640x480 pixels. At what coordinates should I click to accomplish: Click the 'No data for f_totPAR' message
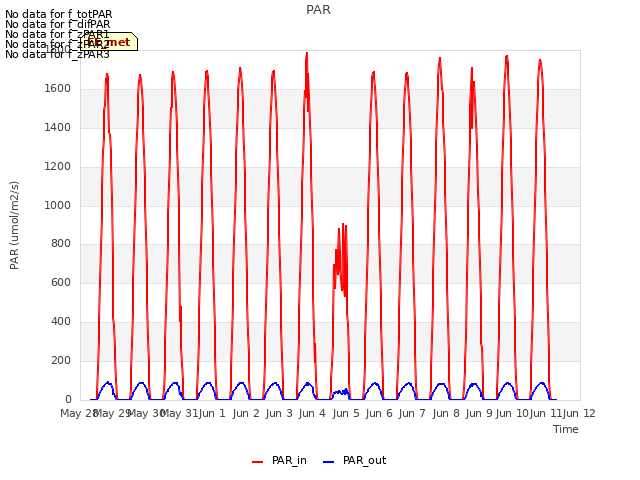point(59,14)
